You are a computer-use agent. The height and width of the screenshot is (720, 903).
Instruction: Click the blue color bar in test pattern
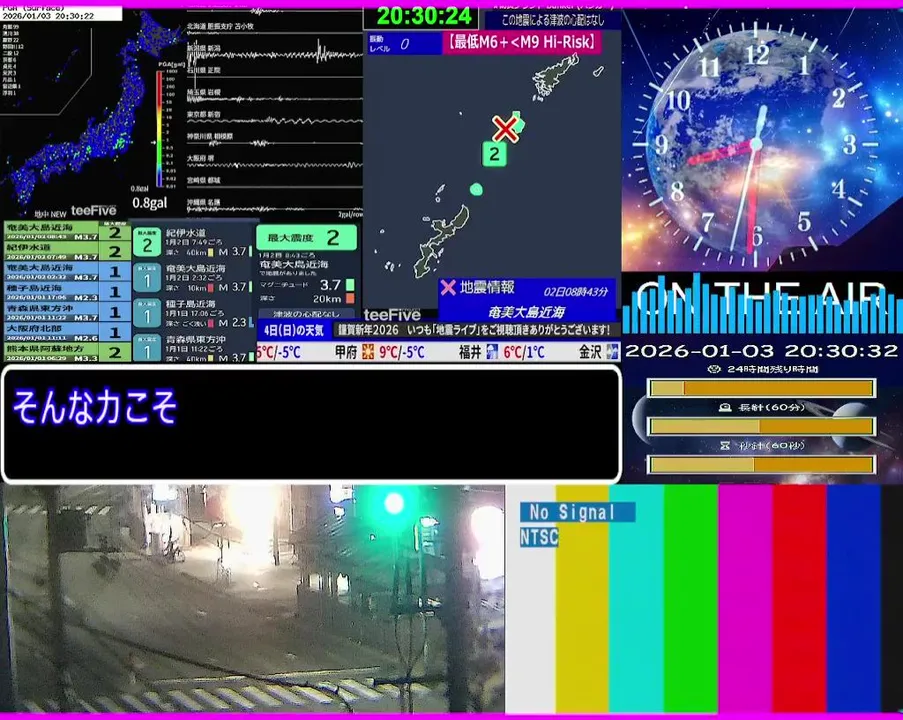[x=853, y=599]
